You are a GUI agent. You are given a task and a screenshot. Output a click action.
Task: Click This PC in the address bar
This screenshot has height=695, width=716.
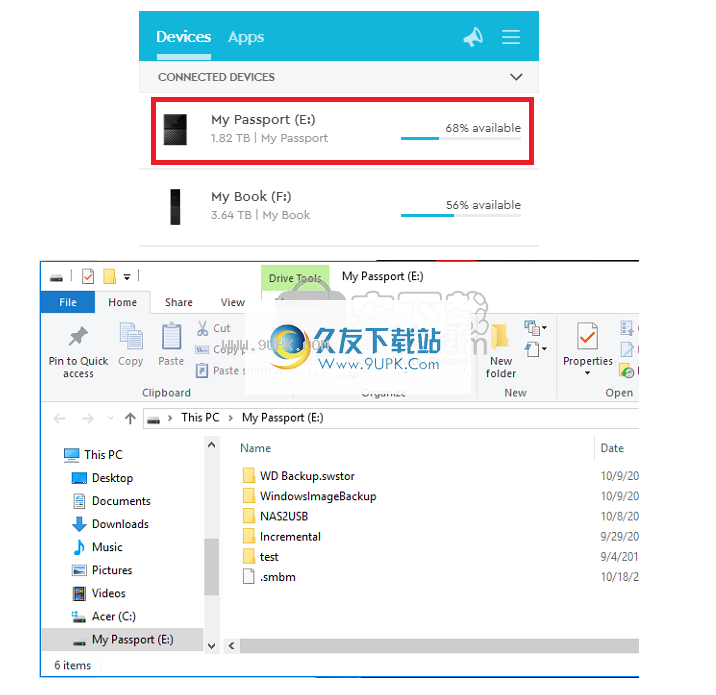click(200, 417)
